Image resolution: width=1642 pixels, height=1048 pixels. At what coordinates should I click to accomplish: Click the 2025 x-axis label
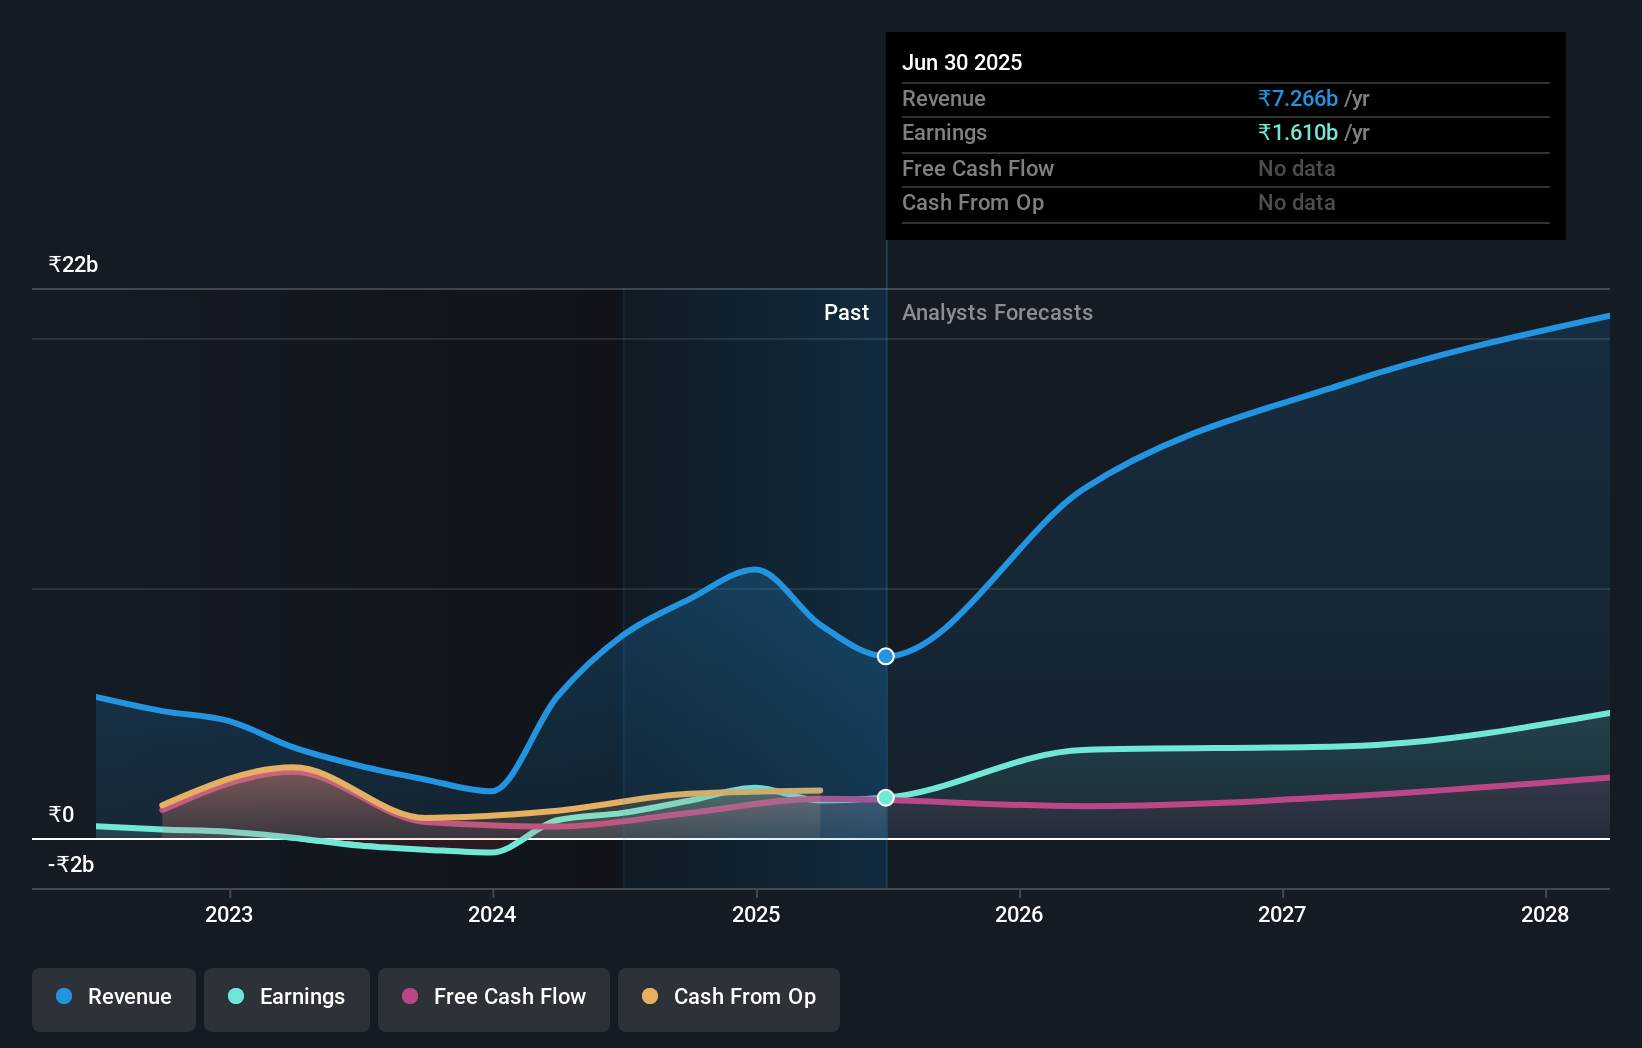click(x=756, y=914)
